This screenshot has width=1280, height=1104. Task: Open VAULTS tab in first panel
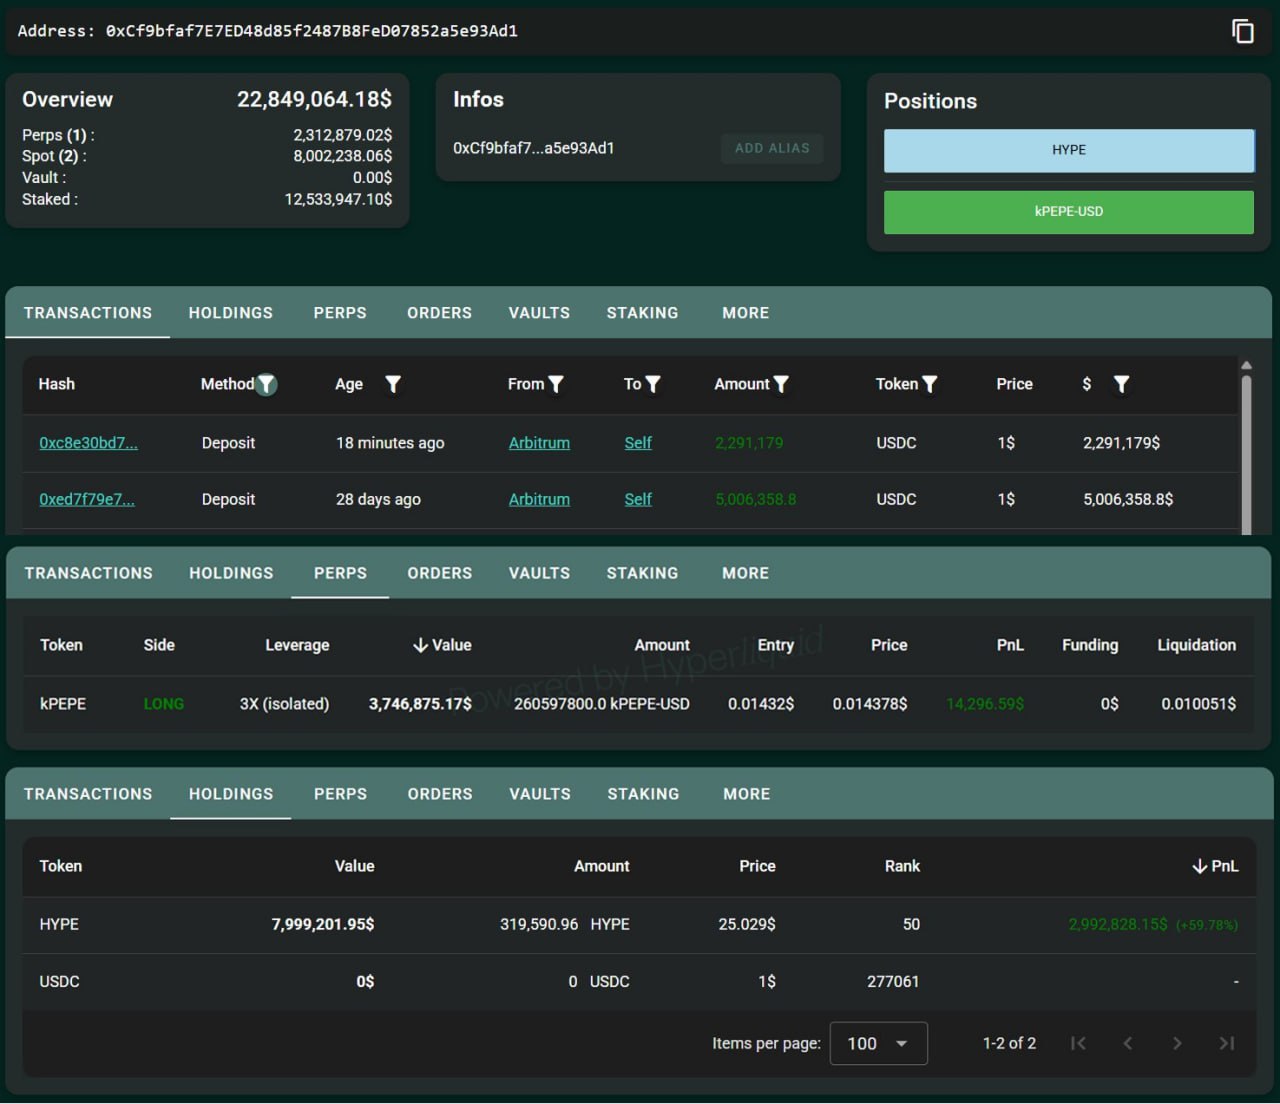tap(539, 313)
